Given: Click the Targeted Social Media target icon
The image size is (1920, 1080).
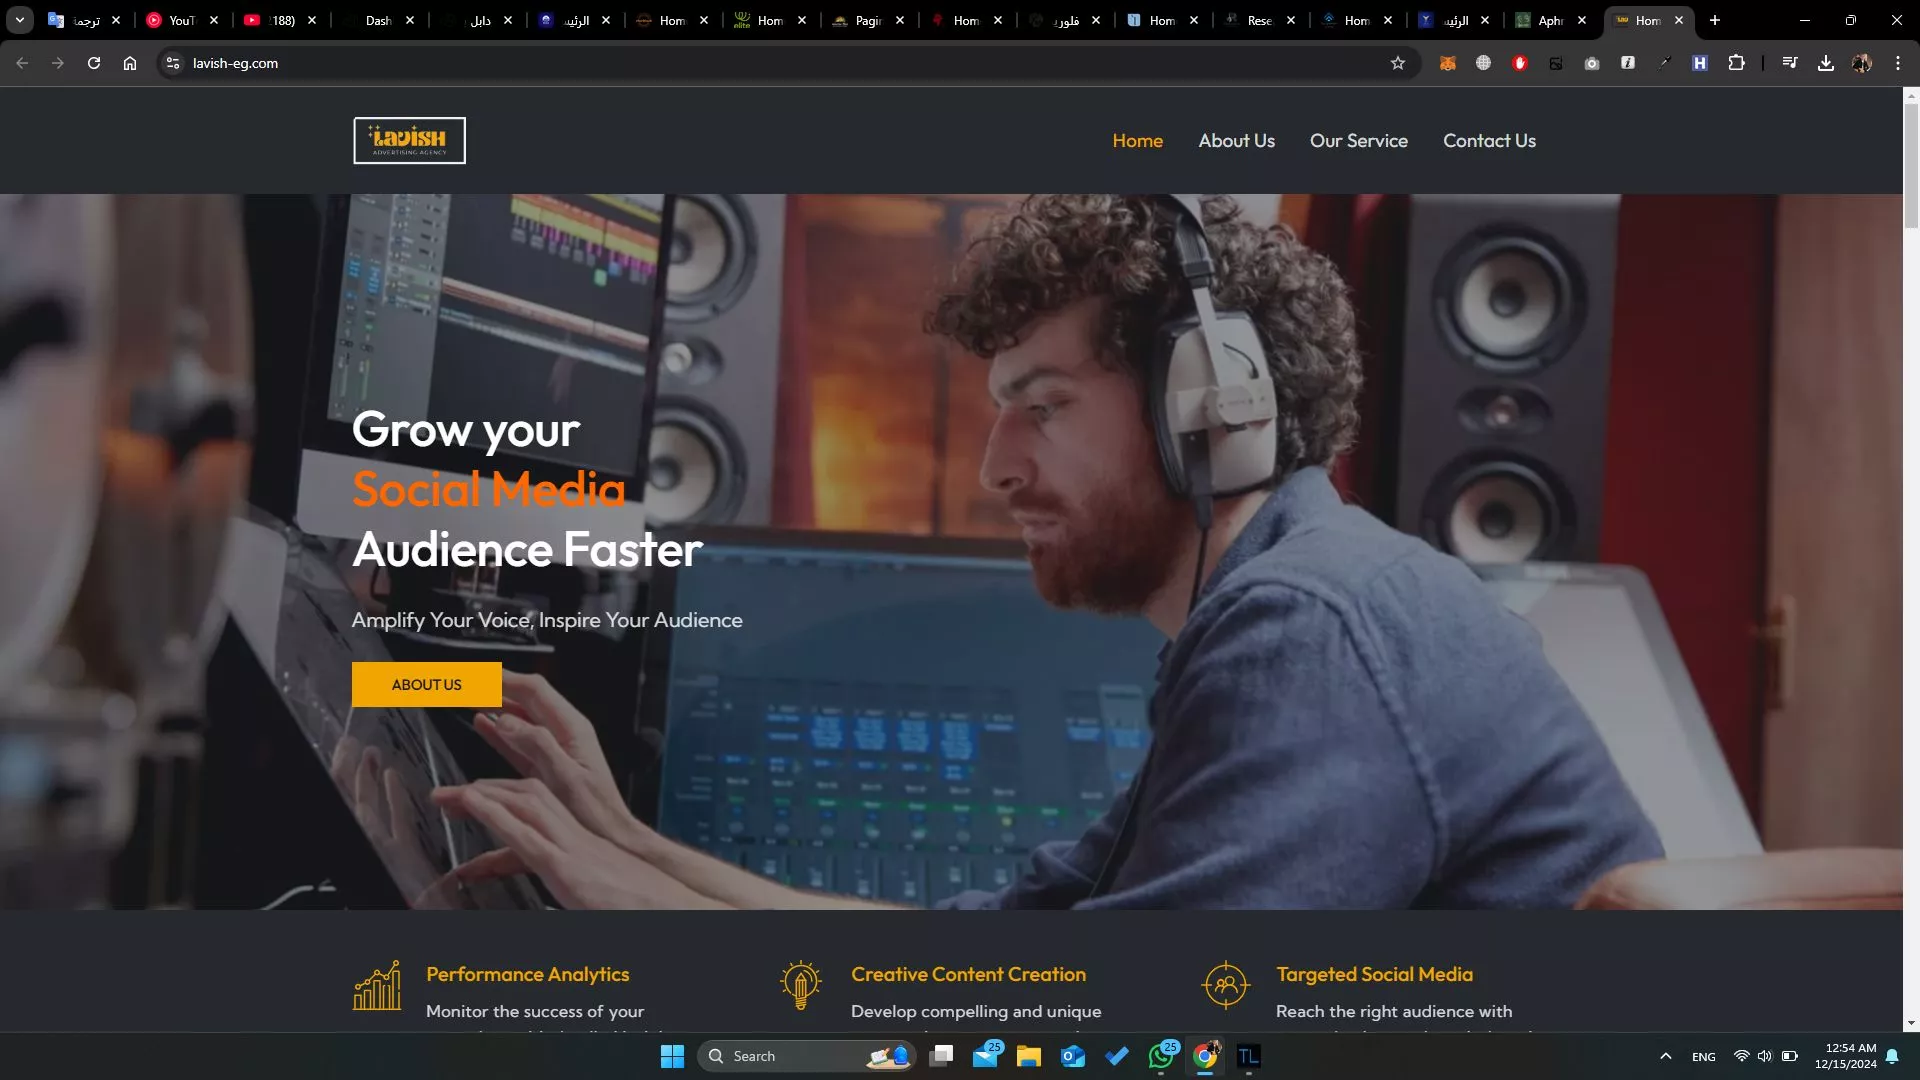Looking at the screenshot, I should [1226, 986].
